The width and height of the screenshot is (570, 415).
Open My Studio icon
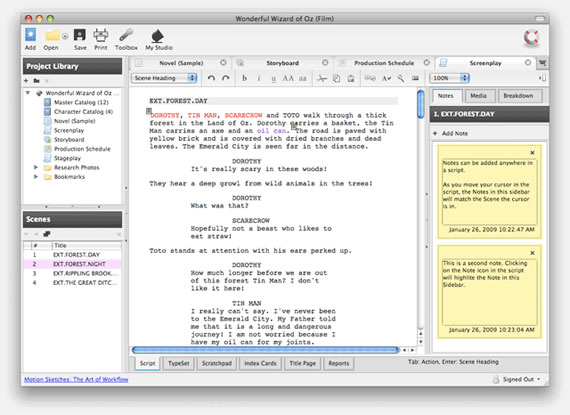click(158, 36)
